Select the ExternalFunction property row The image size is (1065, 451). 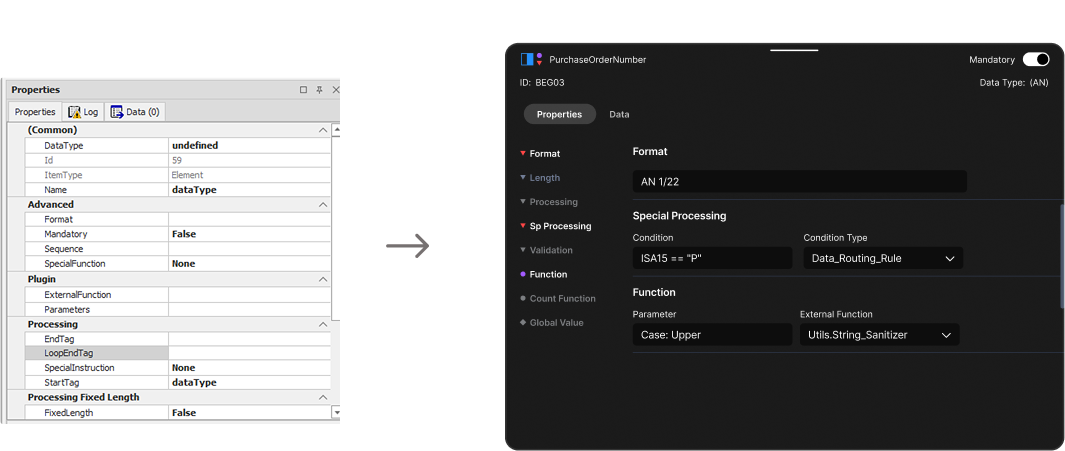coord(178,295)
